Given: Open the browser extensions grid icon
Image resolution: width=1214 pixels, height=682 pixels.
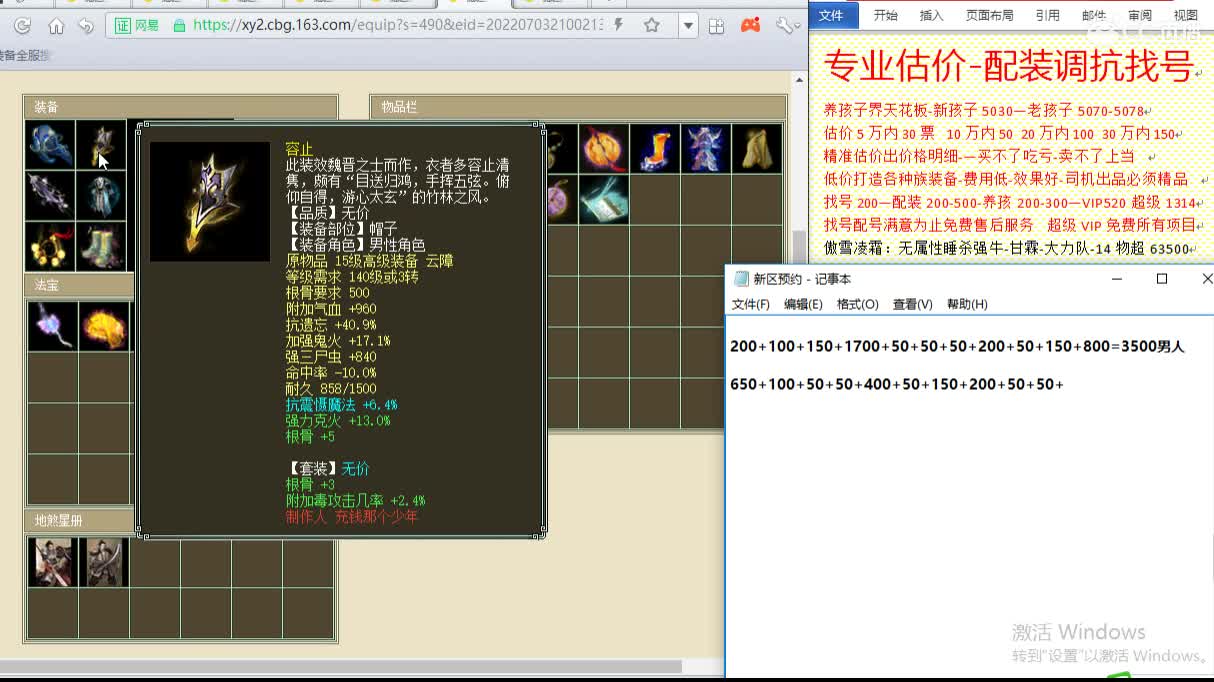Looking at the screenshot, I should 716,26.
